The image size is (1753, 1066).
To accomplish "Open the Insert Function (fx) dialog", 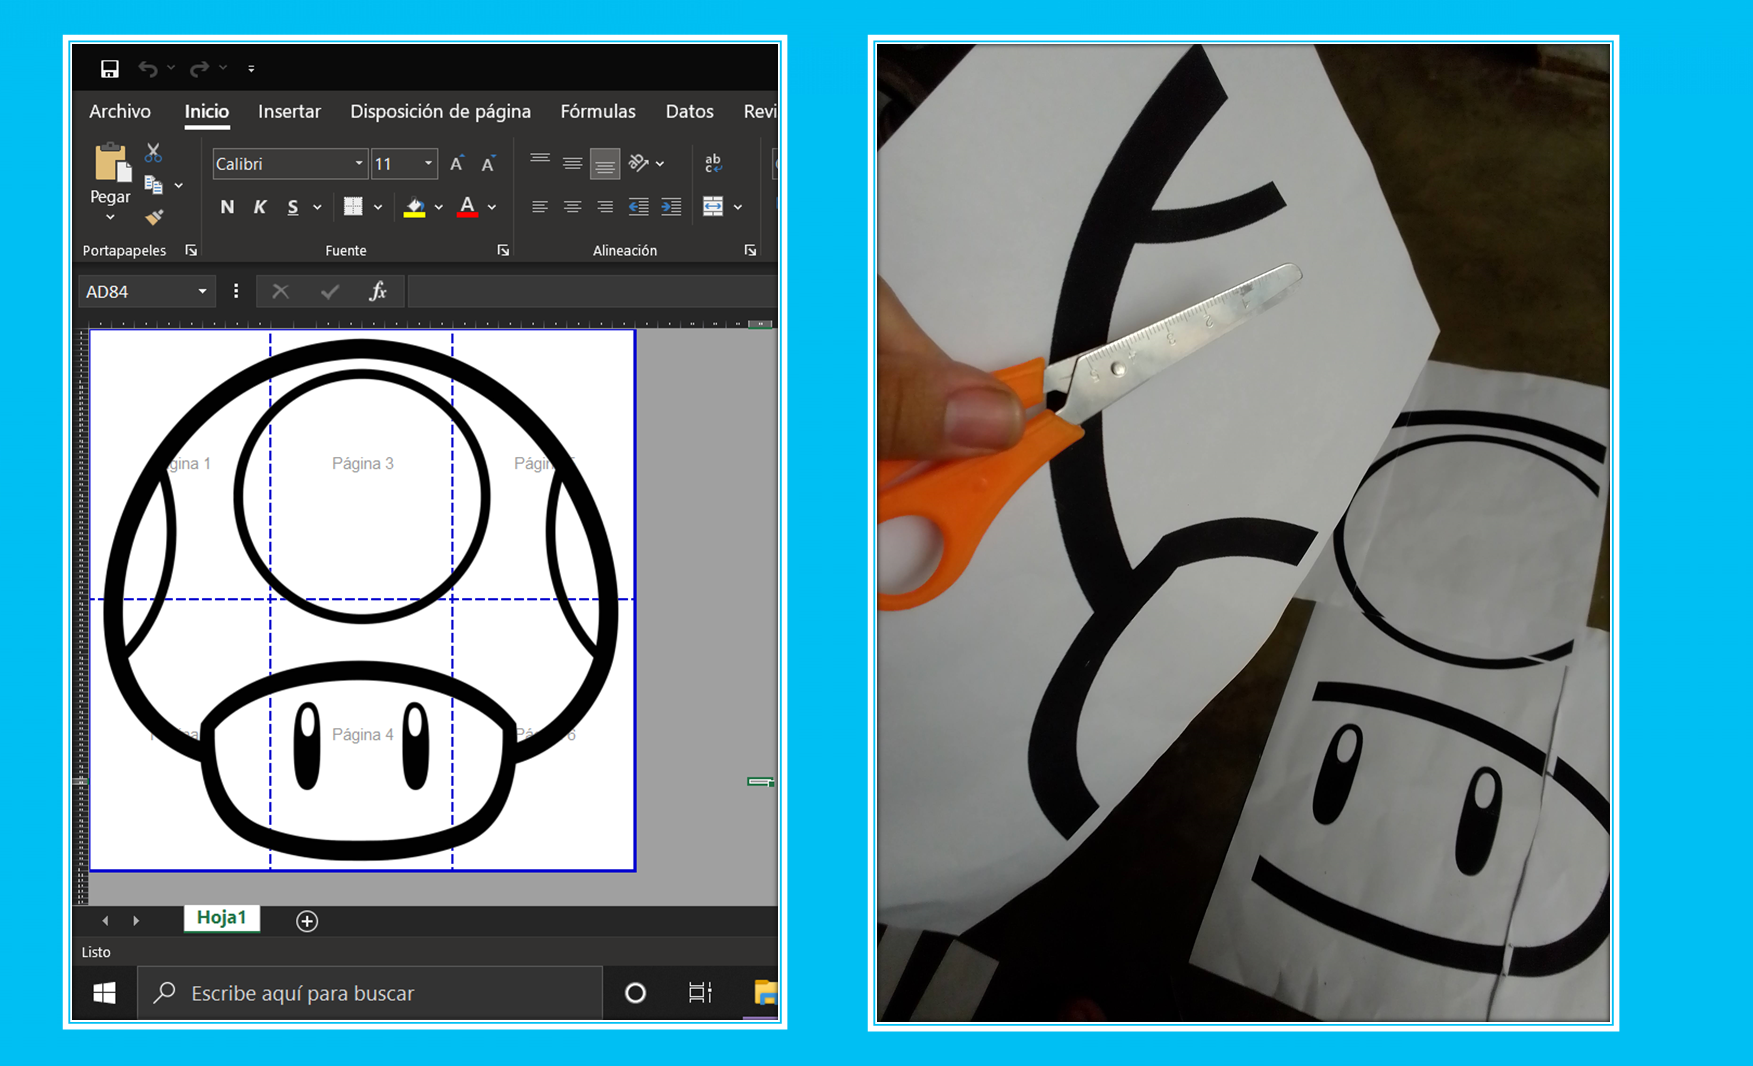I will (x=378, y=291).
